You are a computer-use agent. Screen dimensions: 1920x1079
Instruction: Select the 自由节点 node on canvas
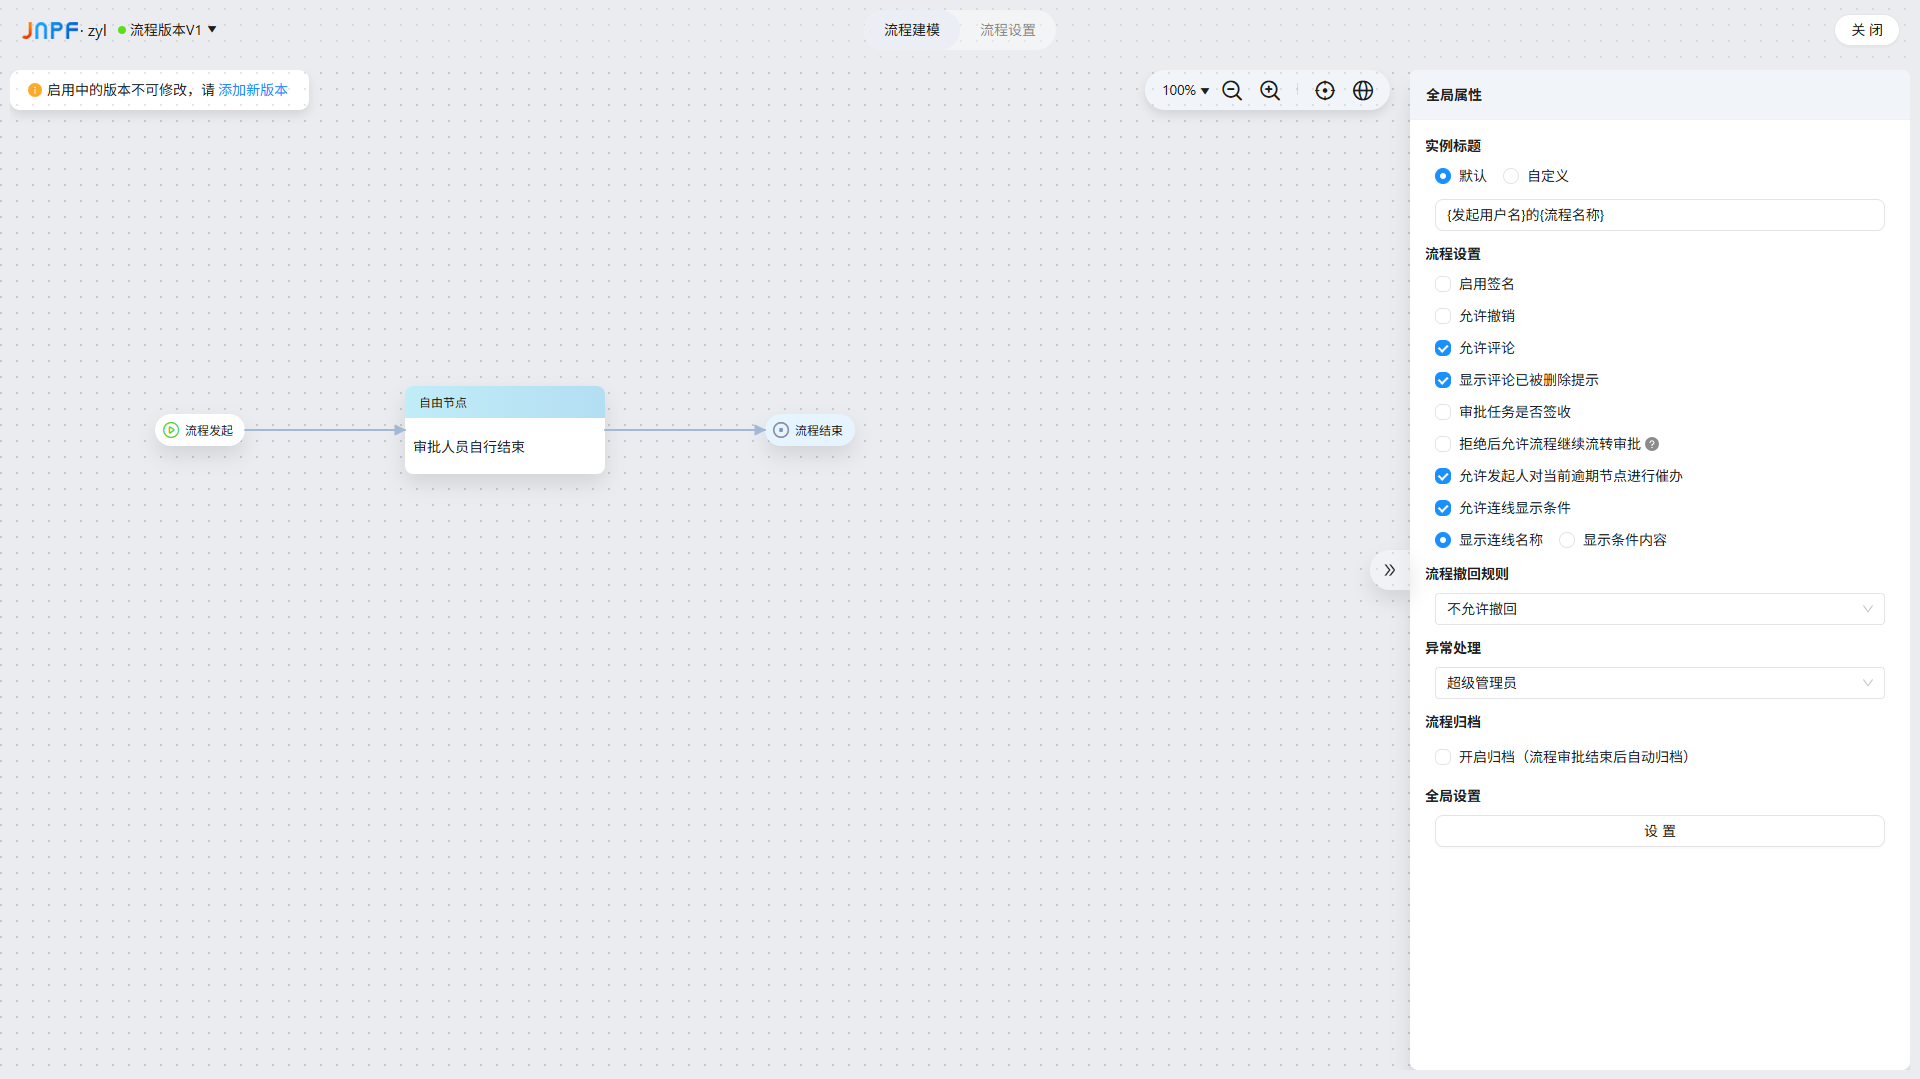pyautogui.click(x=504, y=430)
